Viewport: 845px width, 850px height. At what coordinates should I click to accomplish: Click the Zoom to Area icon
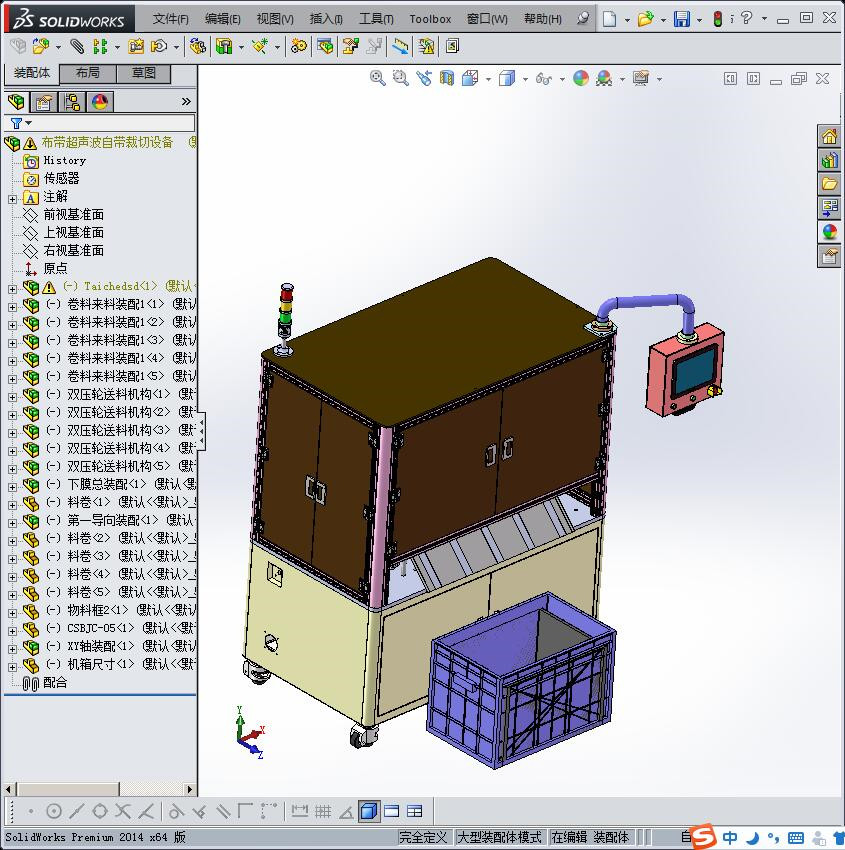click(401, 79)
